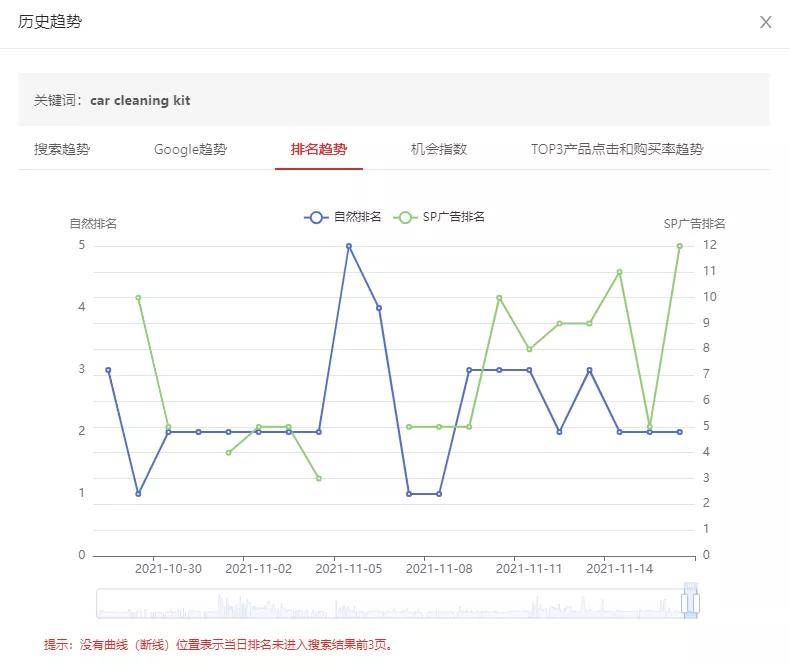The image size is (790, 665).
Task: Click the left axis value 5
Action: tap(82, 245)
